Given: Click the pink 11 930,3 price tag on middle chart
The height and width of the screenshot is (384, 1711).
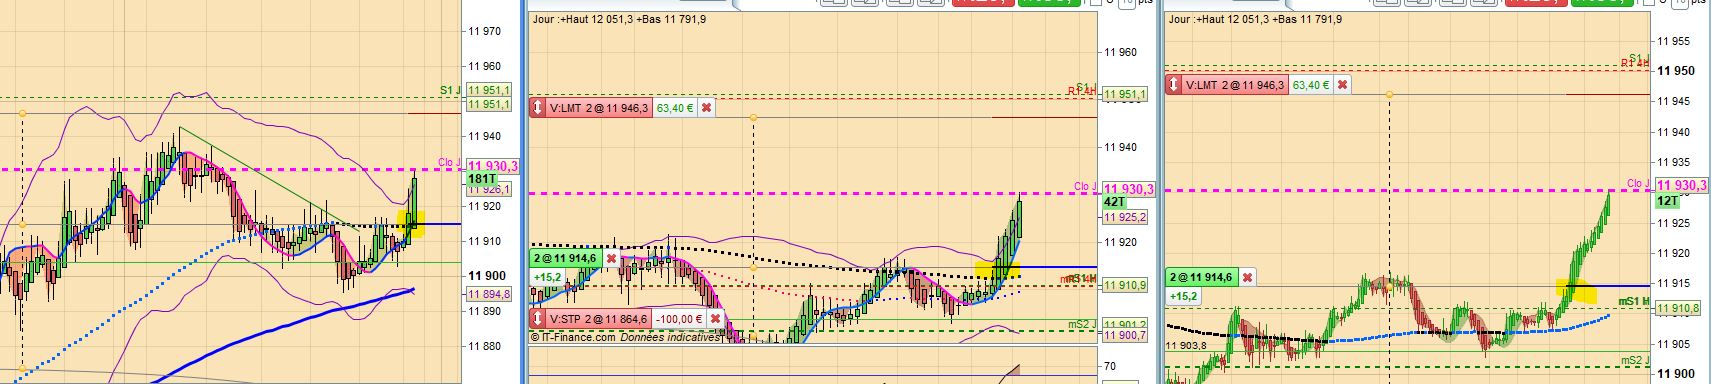Looking at the screenshot, I should [x=1128, y=189].
